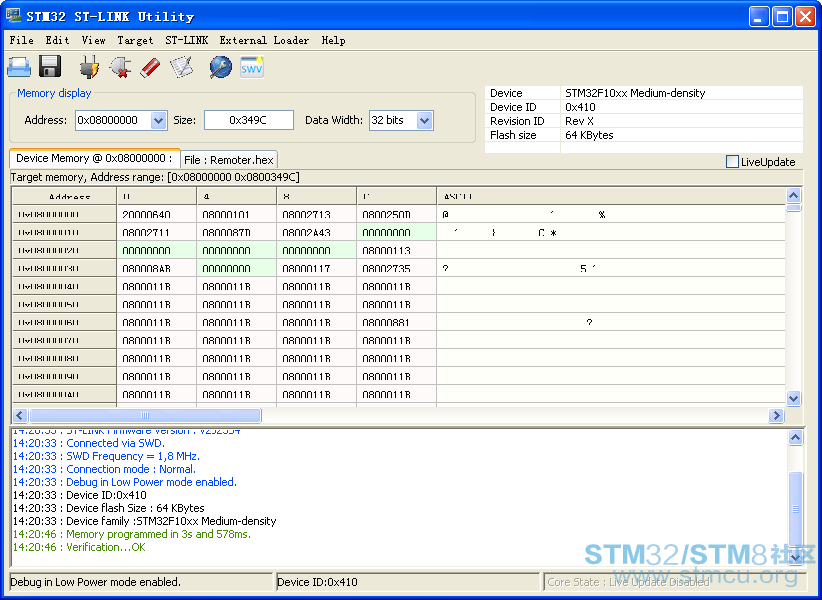Select memory cell 08002735
822x600 pixels.
(397, 268)
